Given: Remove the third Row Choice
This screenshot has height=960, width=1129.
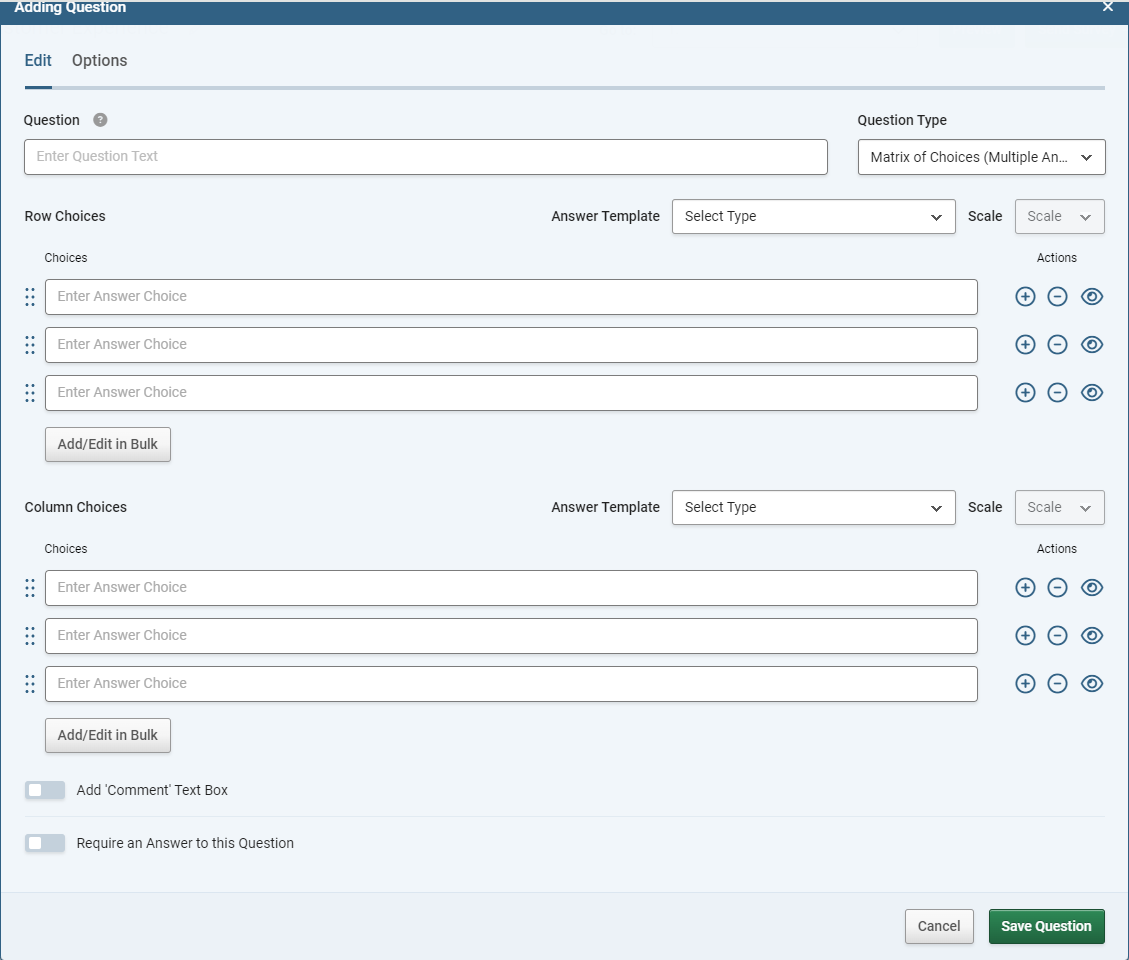Looking at the screenshot, I should pyautogui.click(x=1057, y=392).
